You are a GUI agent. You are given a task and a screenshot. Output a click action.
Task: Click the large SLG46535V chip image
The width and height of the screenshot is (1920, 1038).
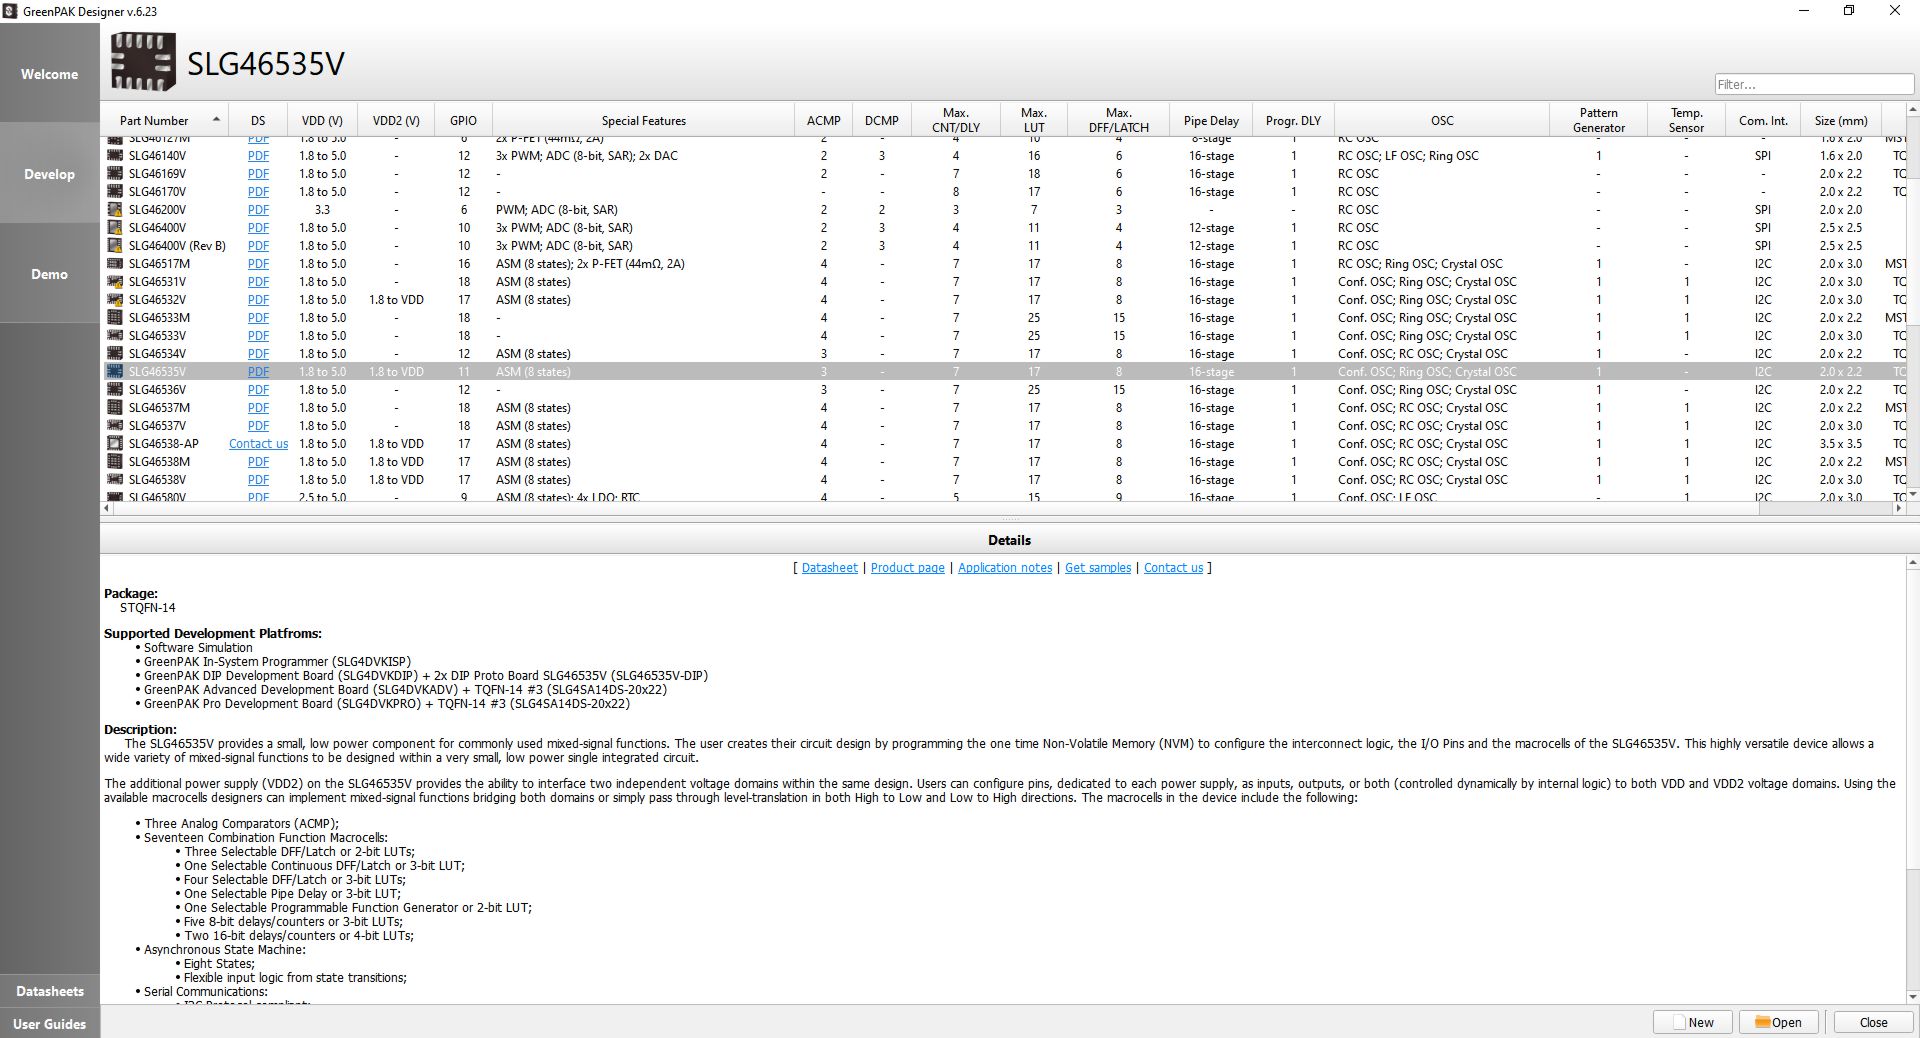(143, 62)
